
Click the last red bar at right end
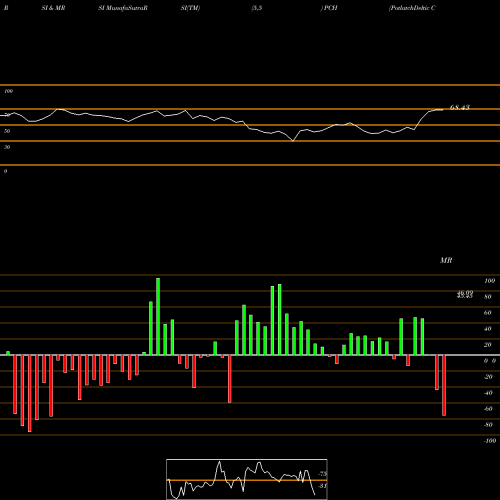(444, 385)
